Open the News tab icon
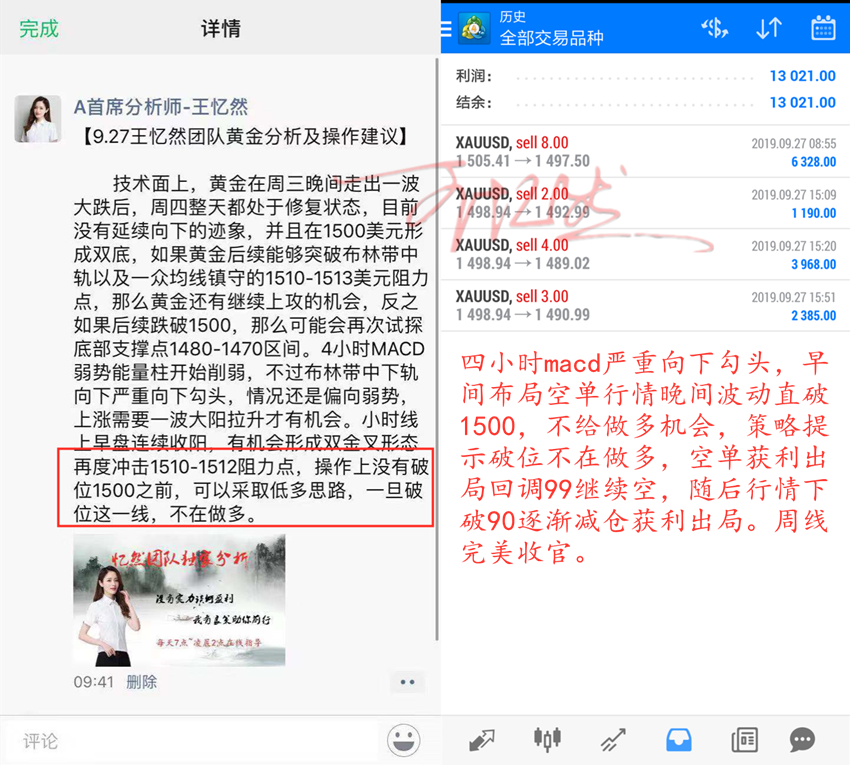The width and height of the screenshot is (850, 765). (743, 740)
